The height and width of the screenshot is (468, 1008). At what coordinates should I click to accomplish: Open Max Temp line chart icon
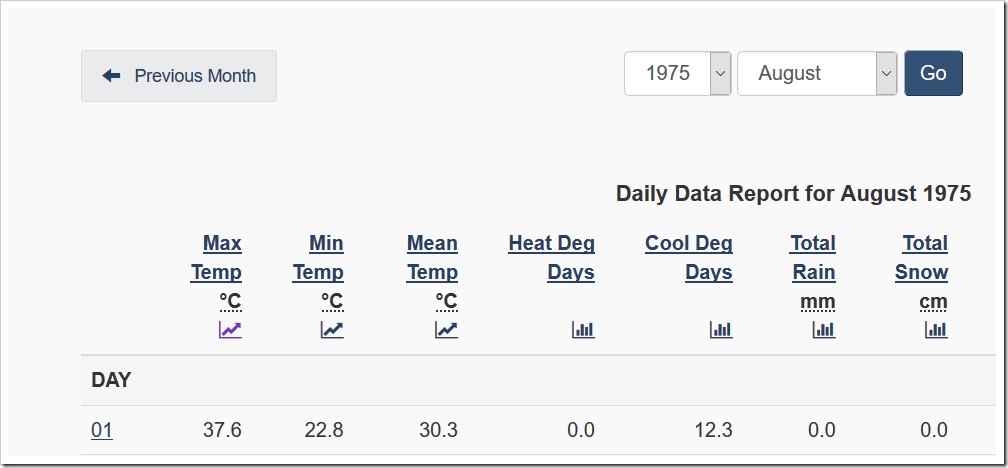pyautogui.click(x=230, y=330)
